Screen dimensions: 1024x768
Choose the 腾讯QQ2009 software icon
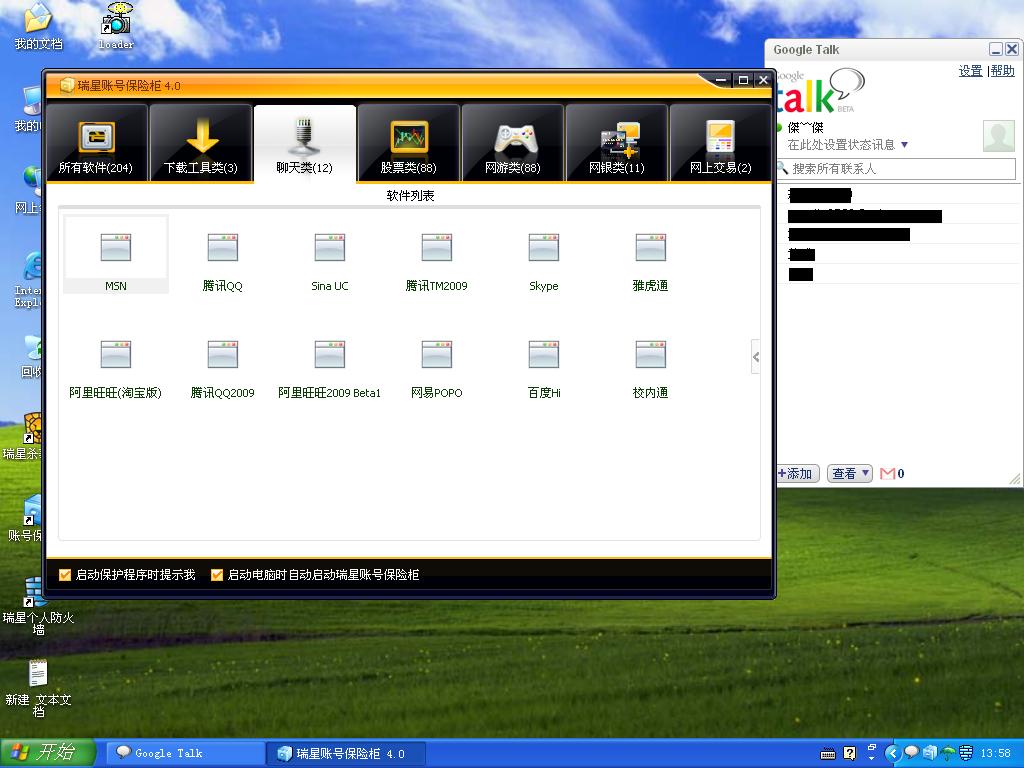click(x=223, y=368)
